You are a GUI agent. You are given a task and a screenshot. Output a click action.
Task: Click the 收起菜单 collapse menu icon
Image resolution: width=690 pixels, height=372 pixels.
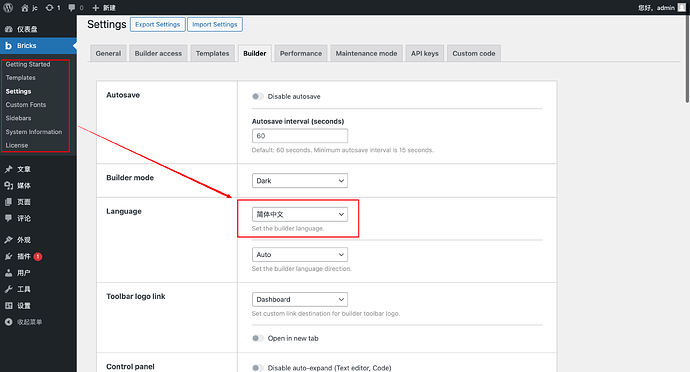(8, 322)
